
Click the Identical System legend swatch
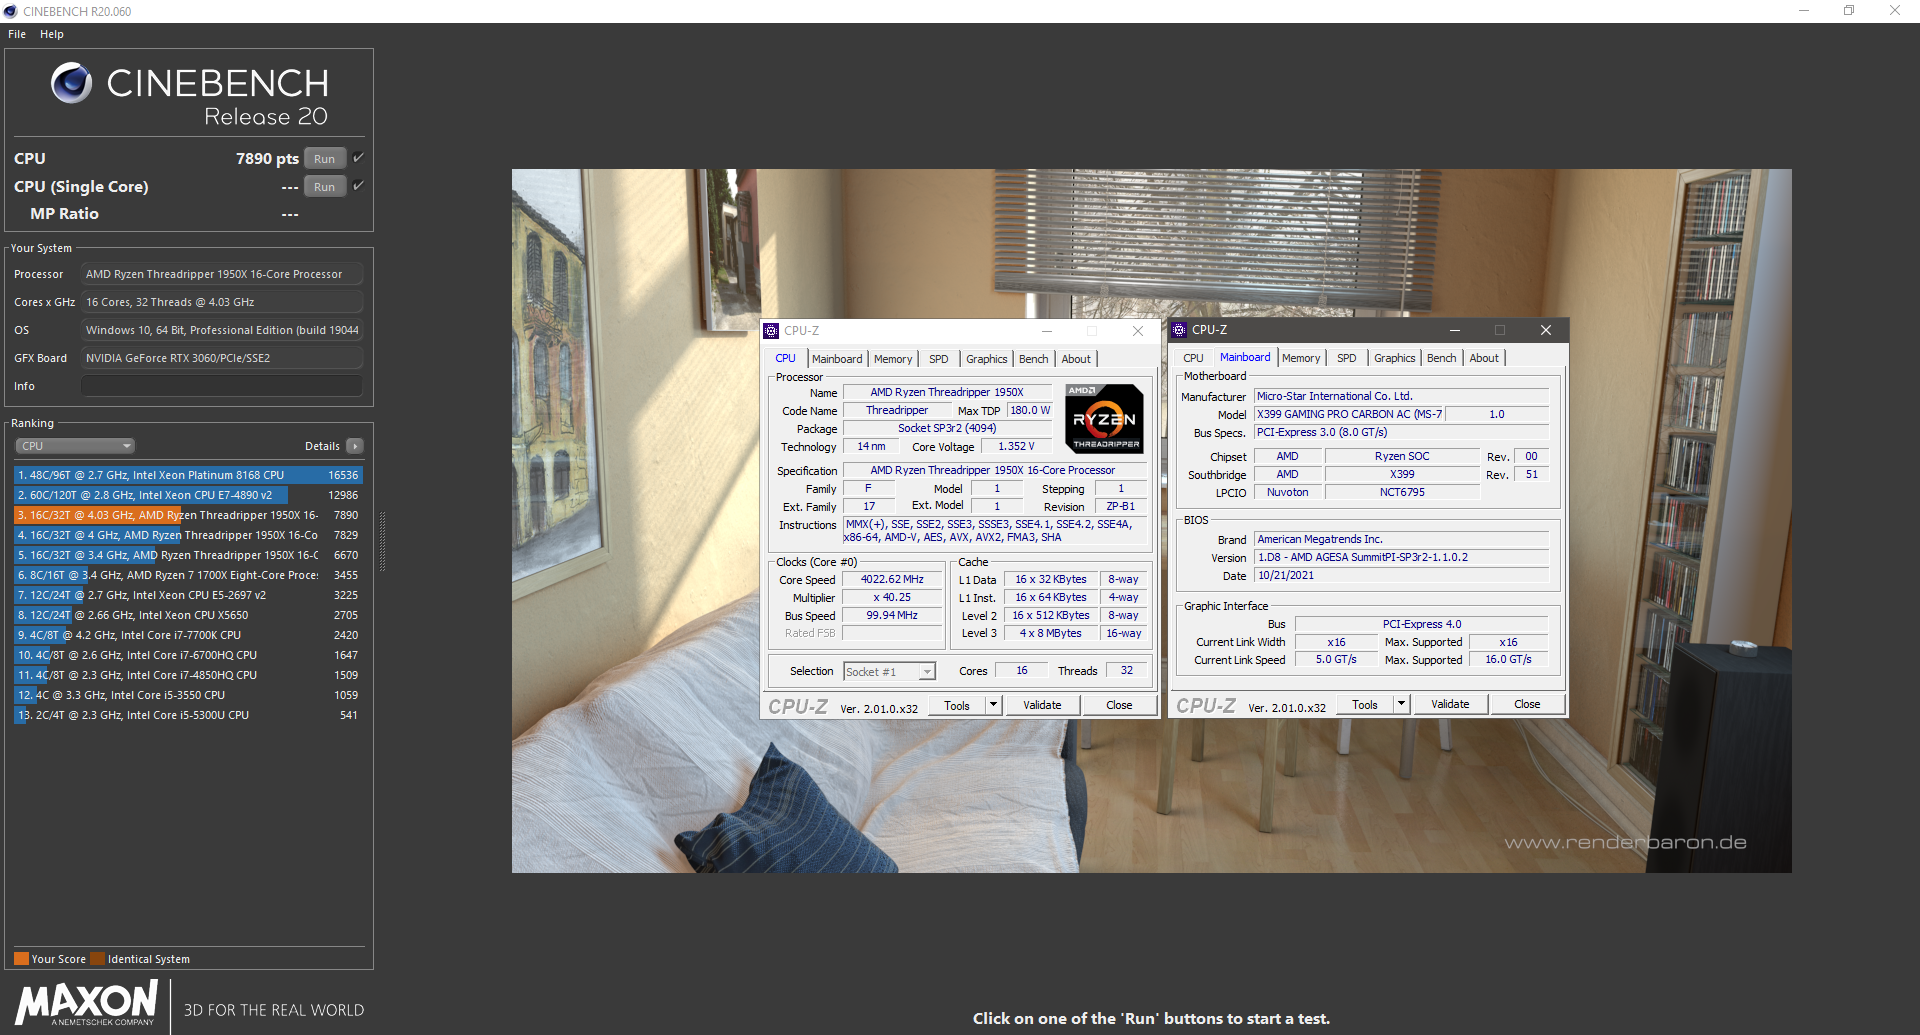97,959
